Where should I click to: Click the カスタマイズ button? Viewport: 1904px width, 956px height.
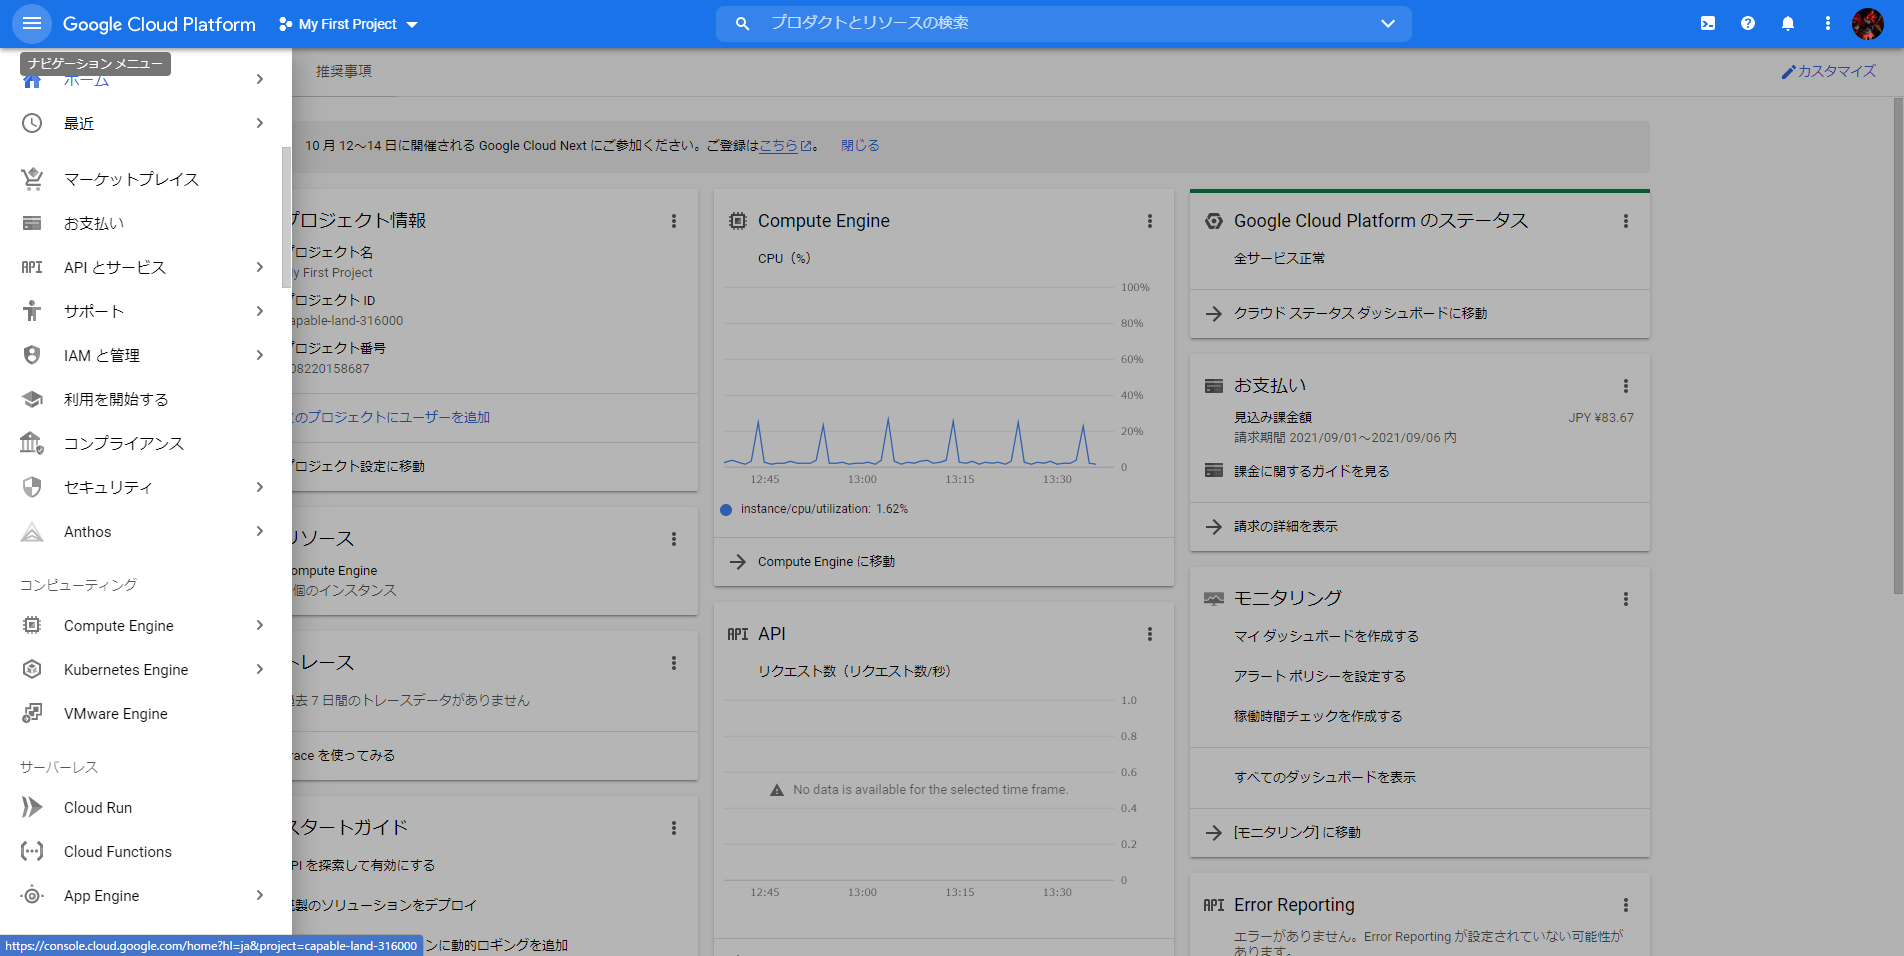1829,71
